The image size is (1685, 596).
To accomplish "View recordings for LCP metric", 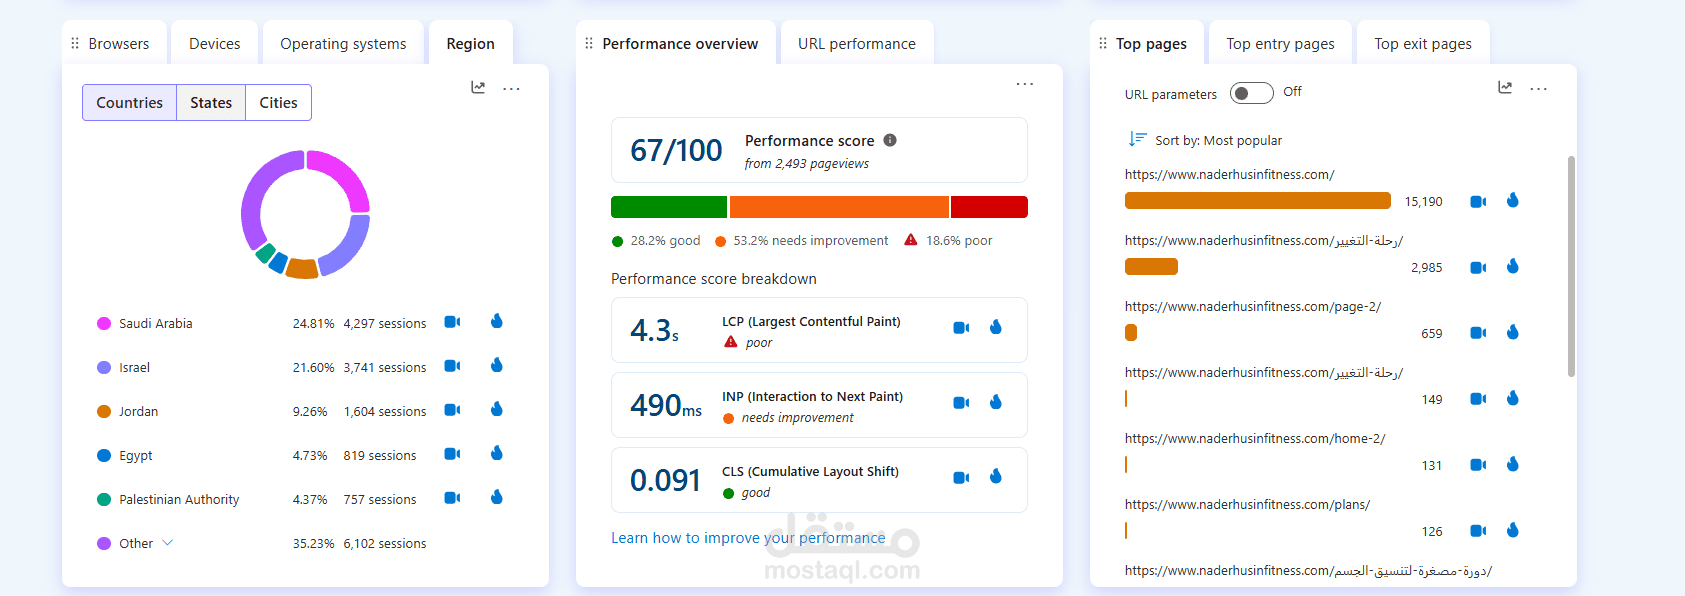I will tap(961, 328).
